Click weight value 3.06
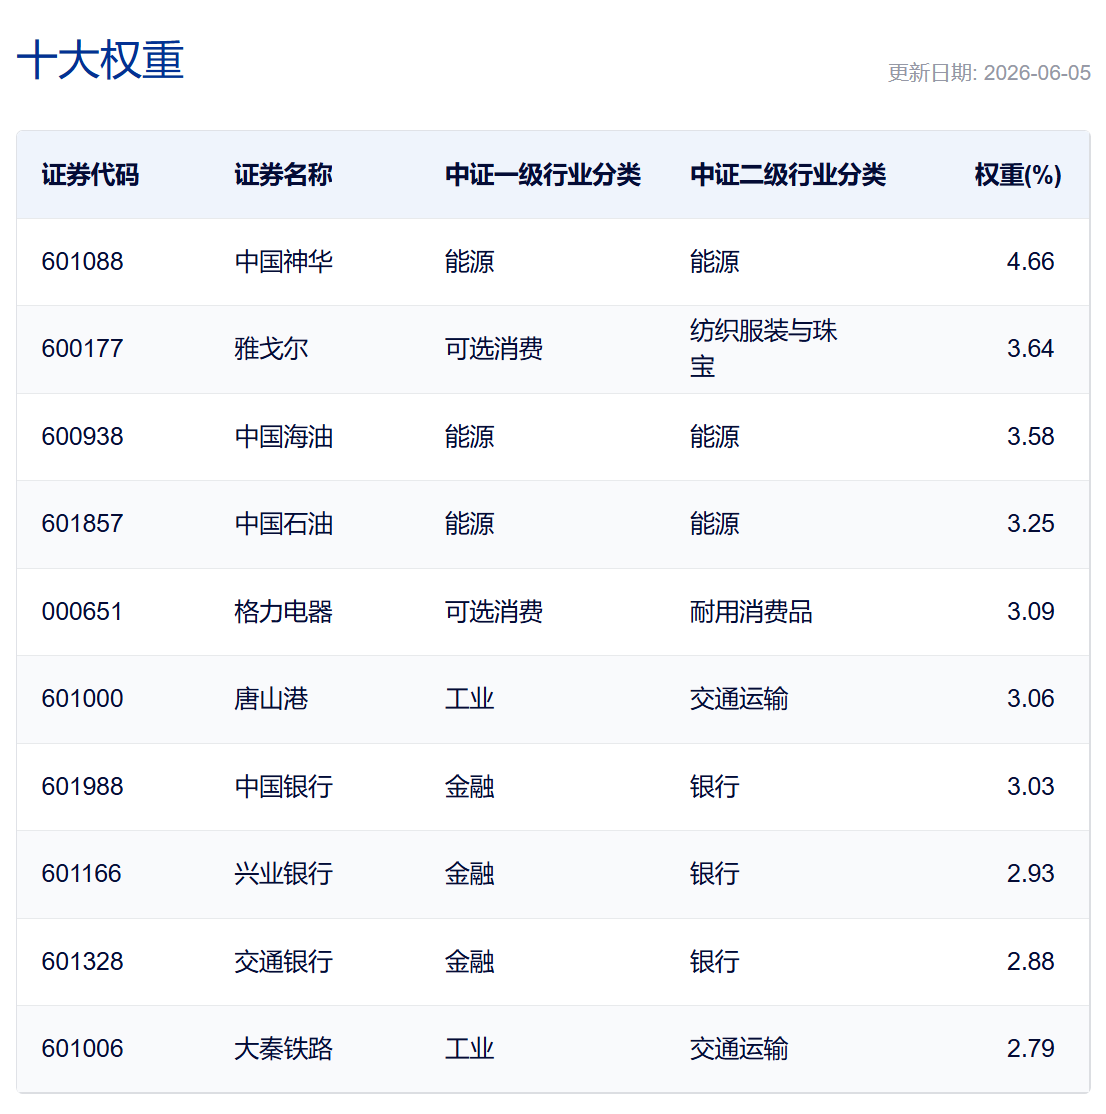1106x1114 pixels. point(1031,698)
